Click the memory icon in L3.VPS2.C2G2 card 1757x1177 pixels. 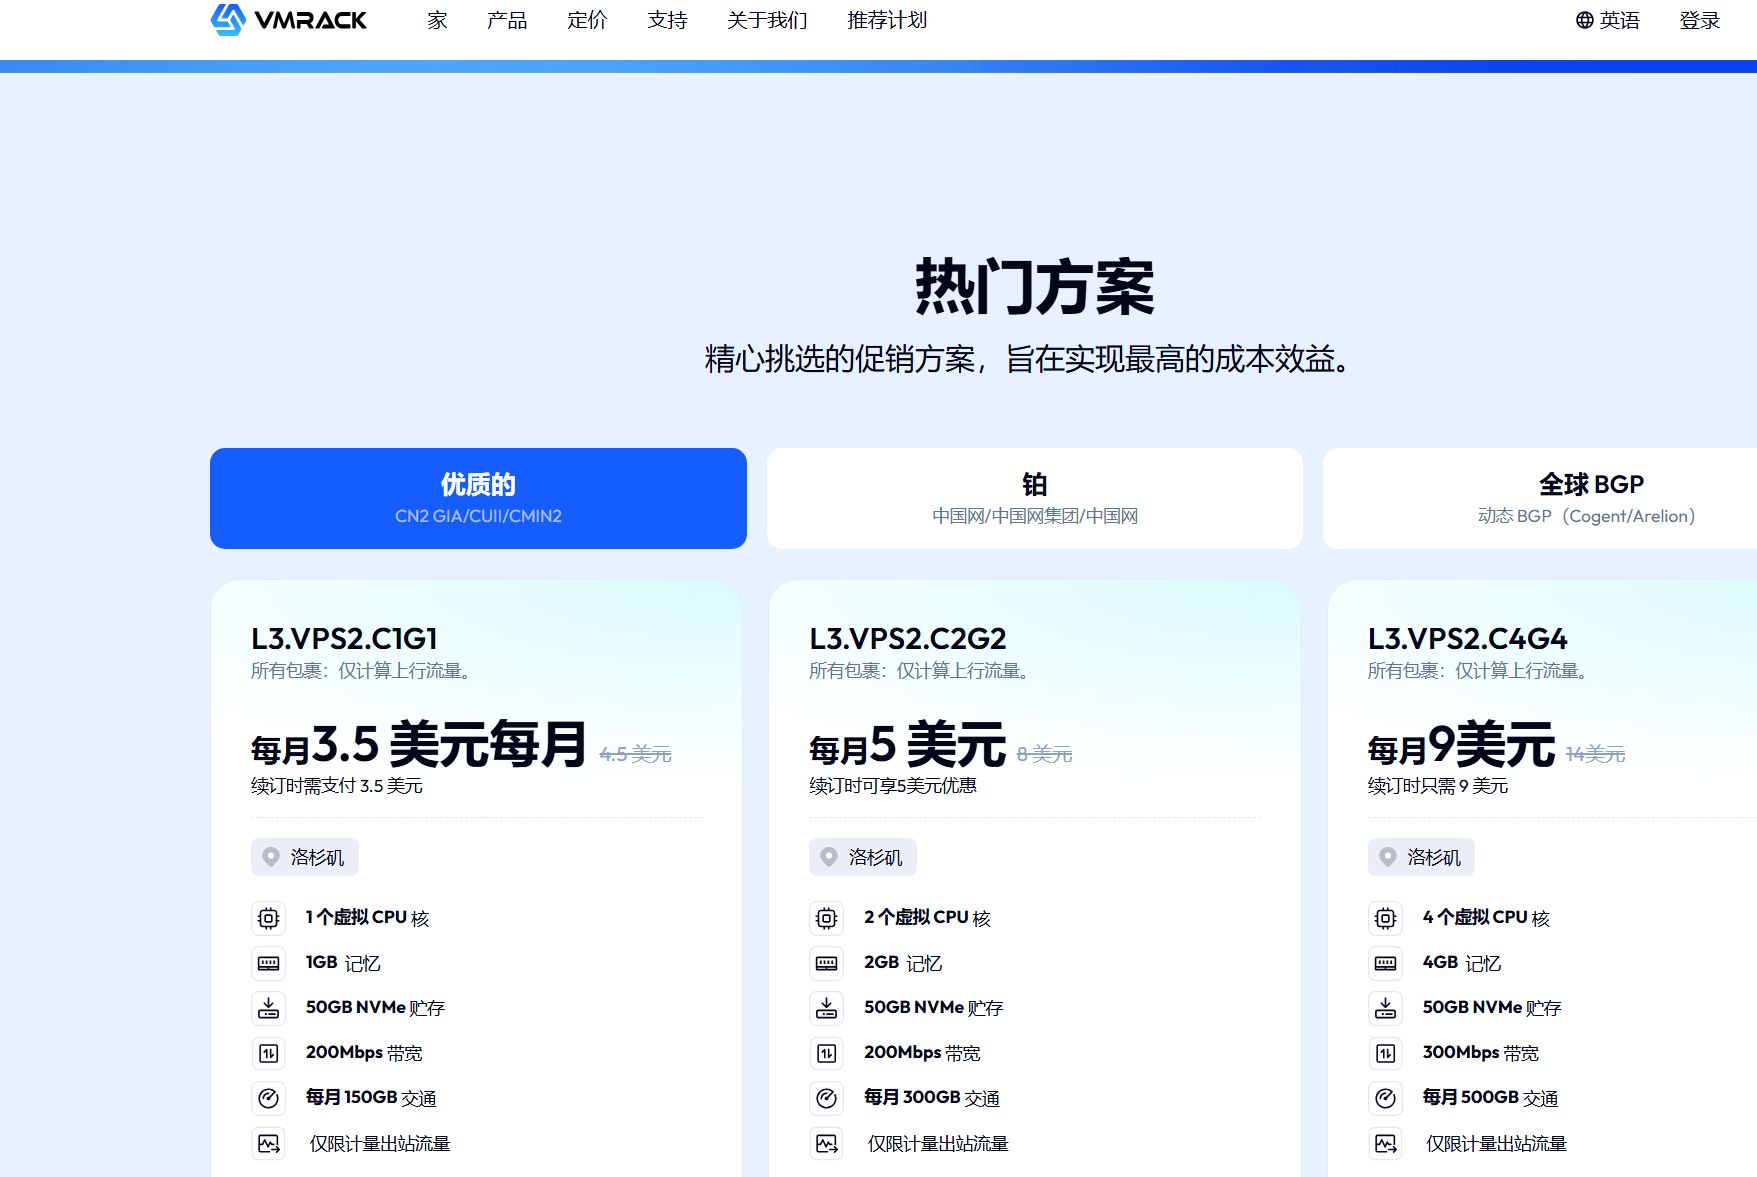click(x=826, y=963)
